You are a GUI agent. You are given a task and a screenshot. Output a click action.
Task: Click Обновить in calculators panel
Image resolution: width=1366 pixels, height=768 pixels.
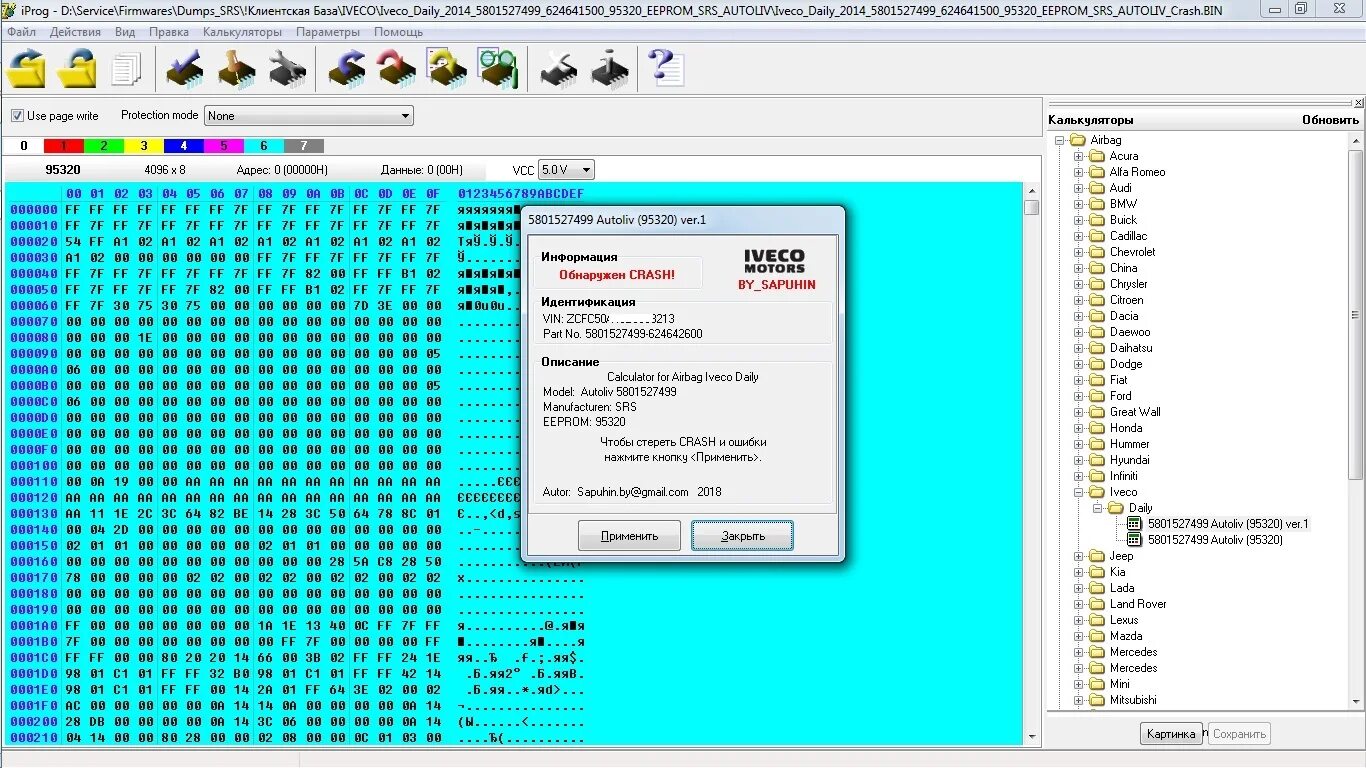coord(1331,120)
